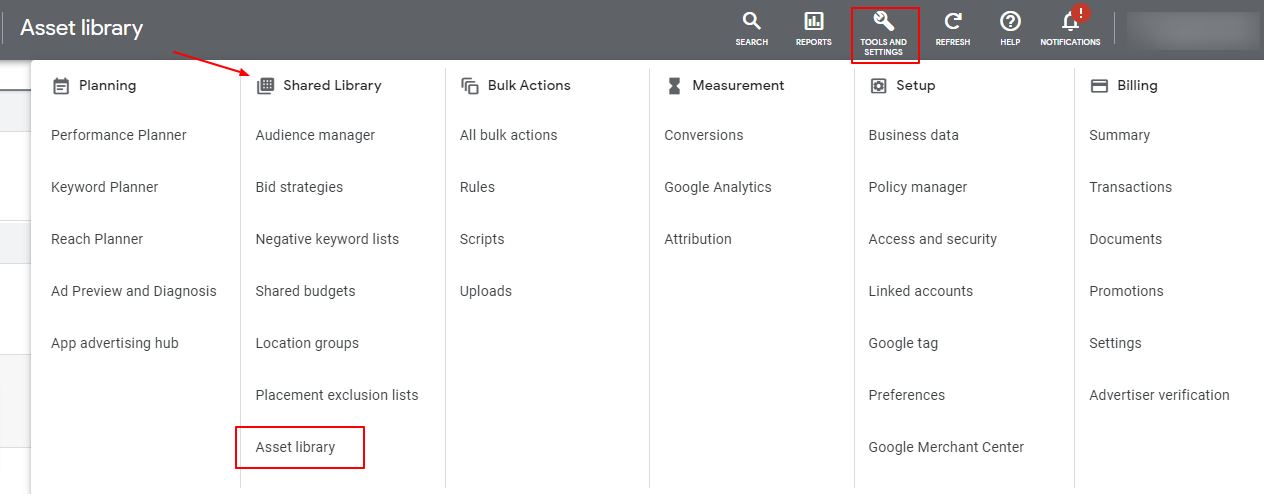Open Policy manager
This screenshot has width=1264, height=494.
click(x=918, y=187)
